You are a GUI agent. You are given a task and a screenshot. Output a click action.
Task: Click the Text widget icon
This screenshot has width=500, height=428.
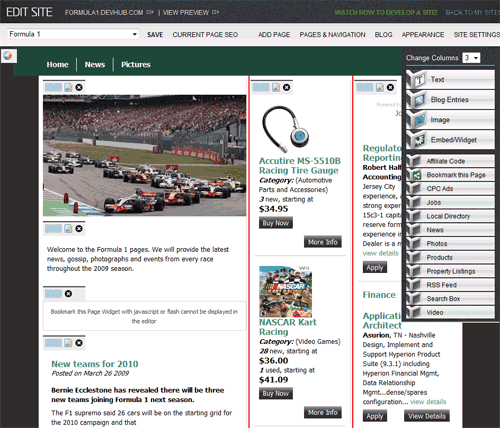[x=417, y=79]
